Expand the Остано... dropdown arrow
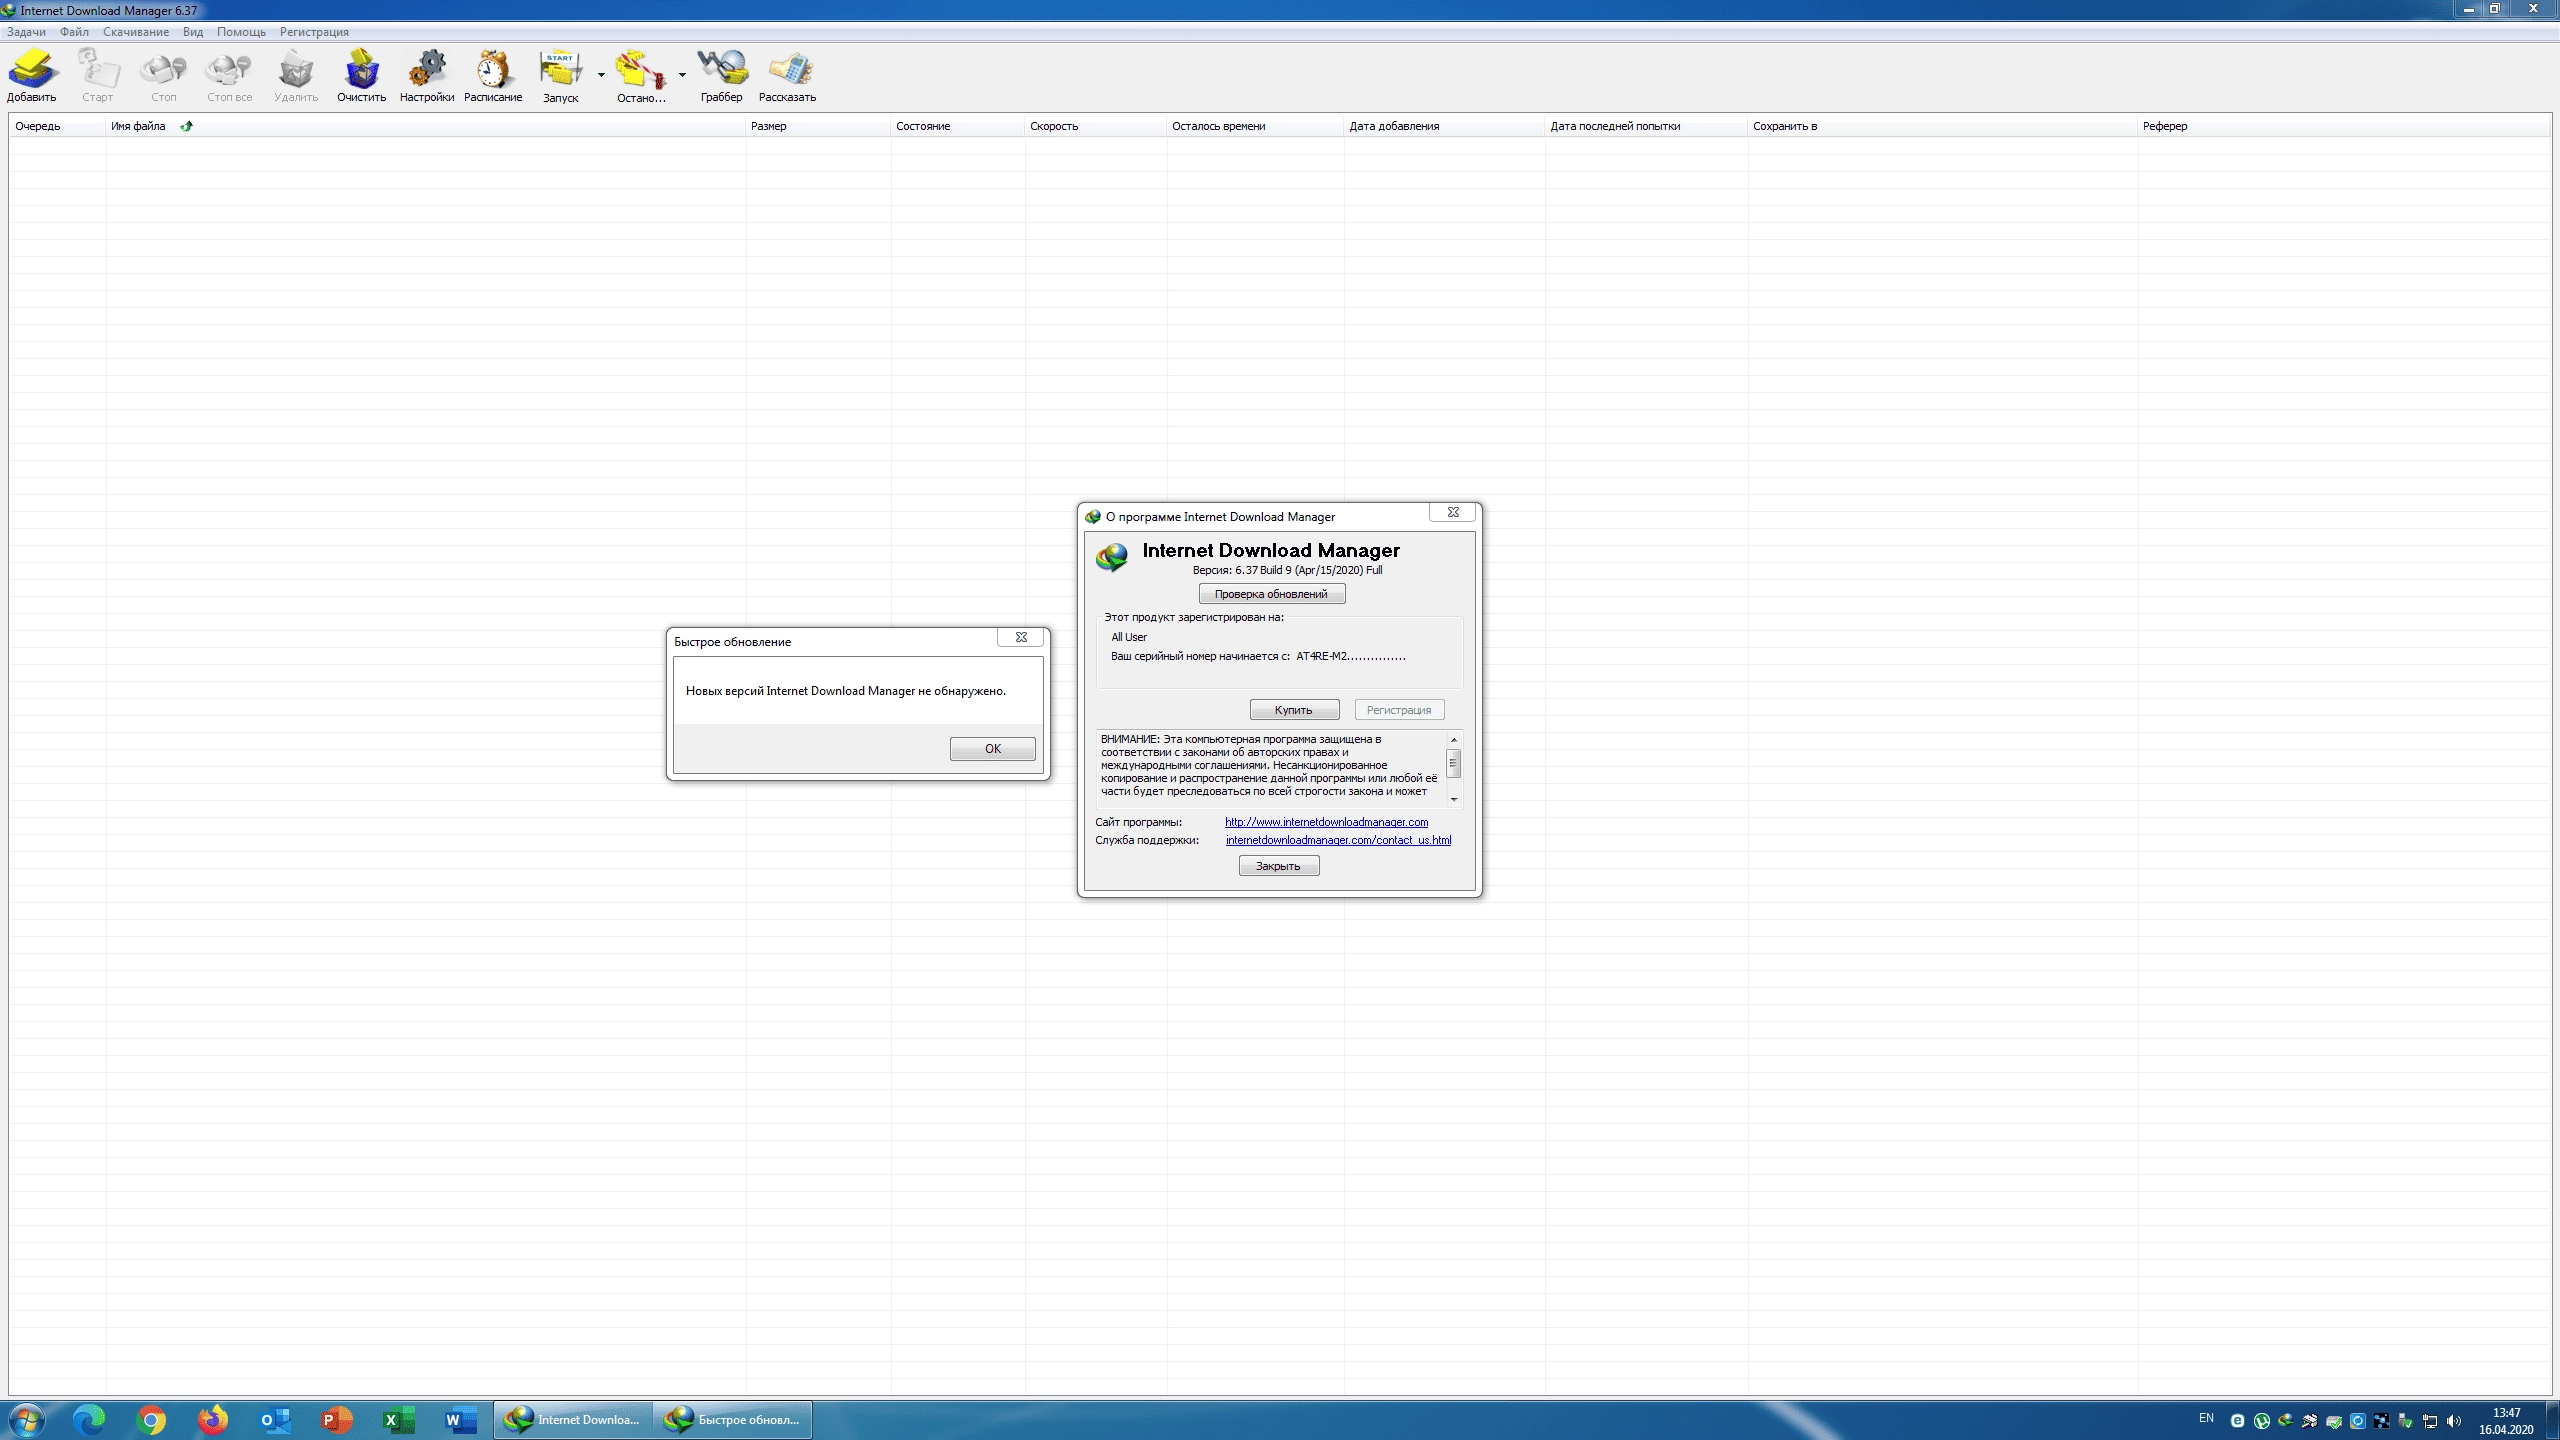This screenshot has width=2560, height=1440. tap(682, 75)
